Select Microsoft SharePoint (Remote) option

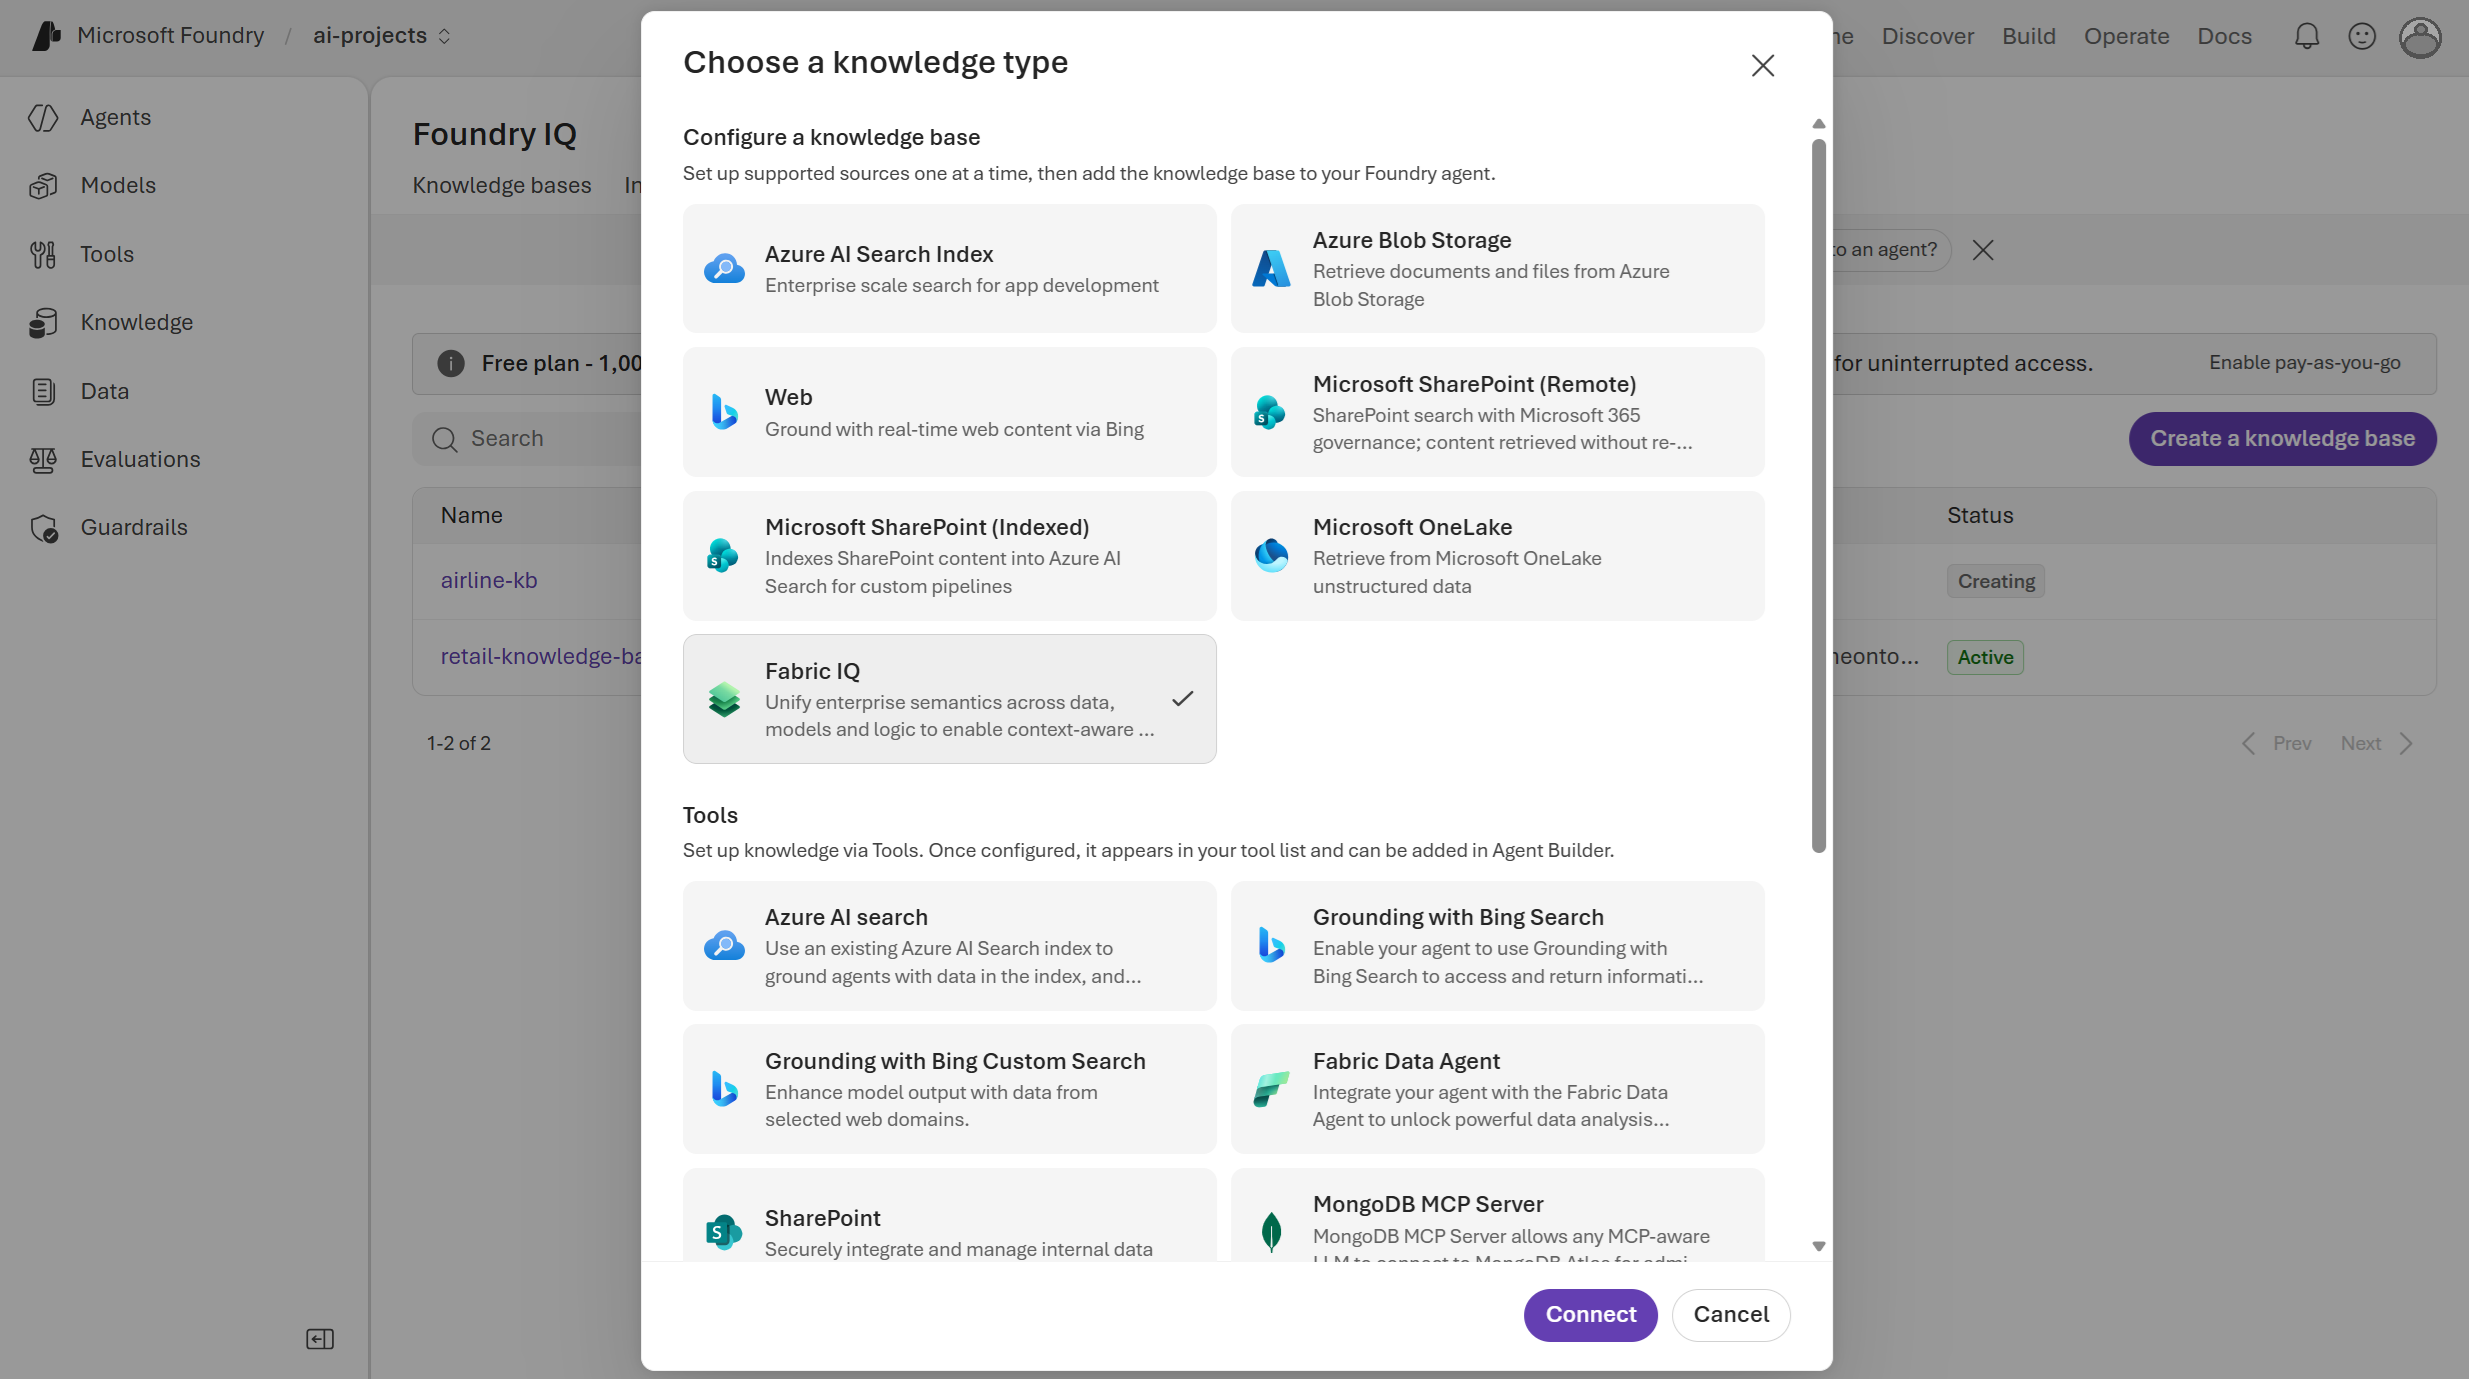click(1497, 412)
